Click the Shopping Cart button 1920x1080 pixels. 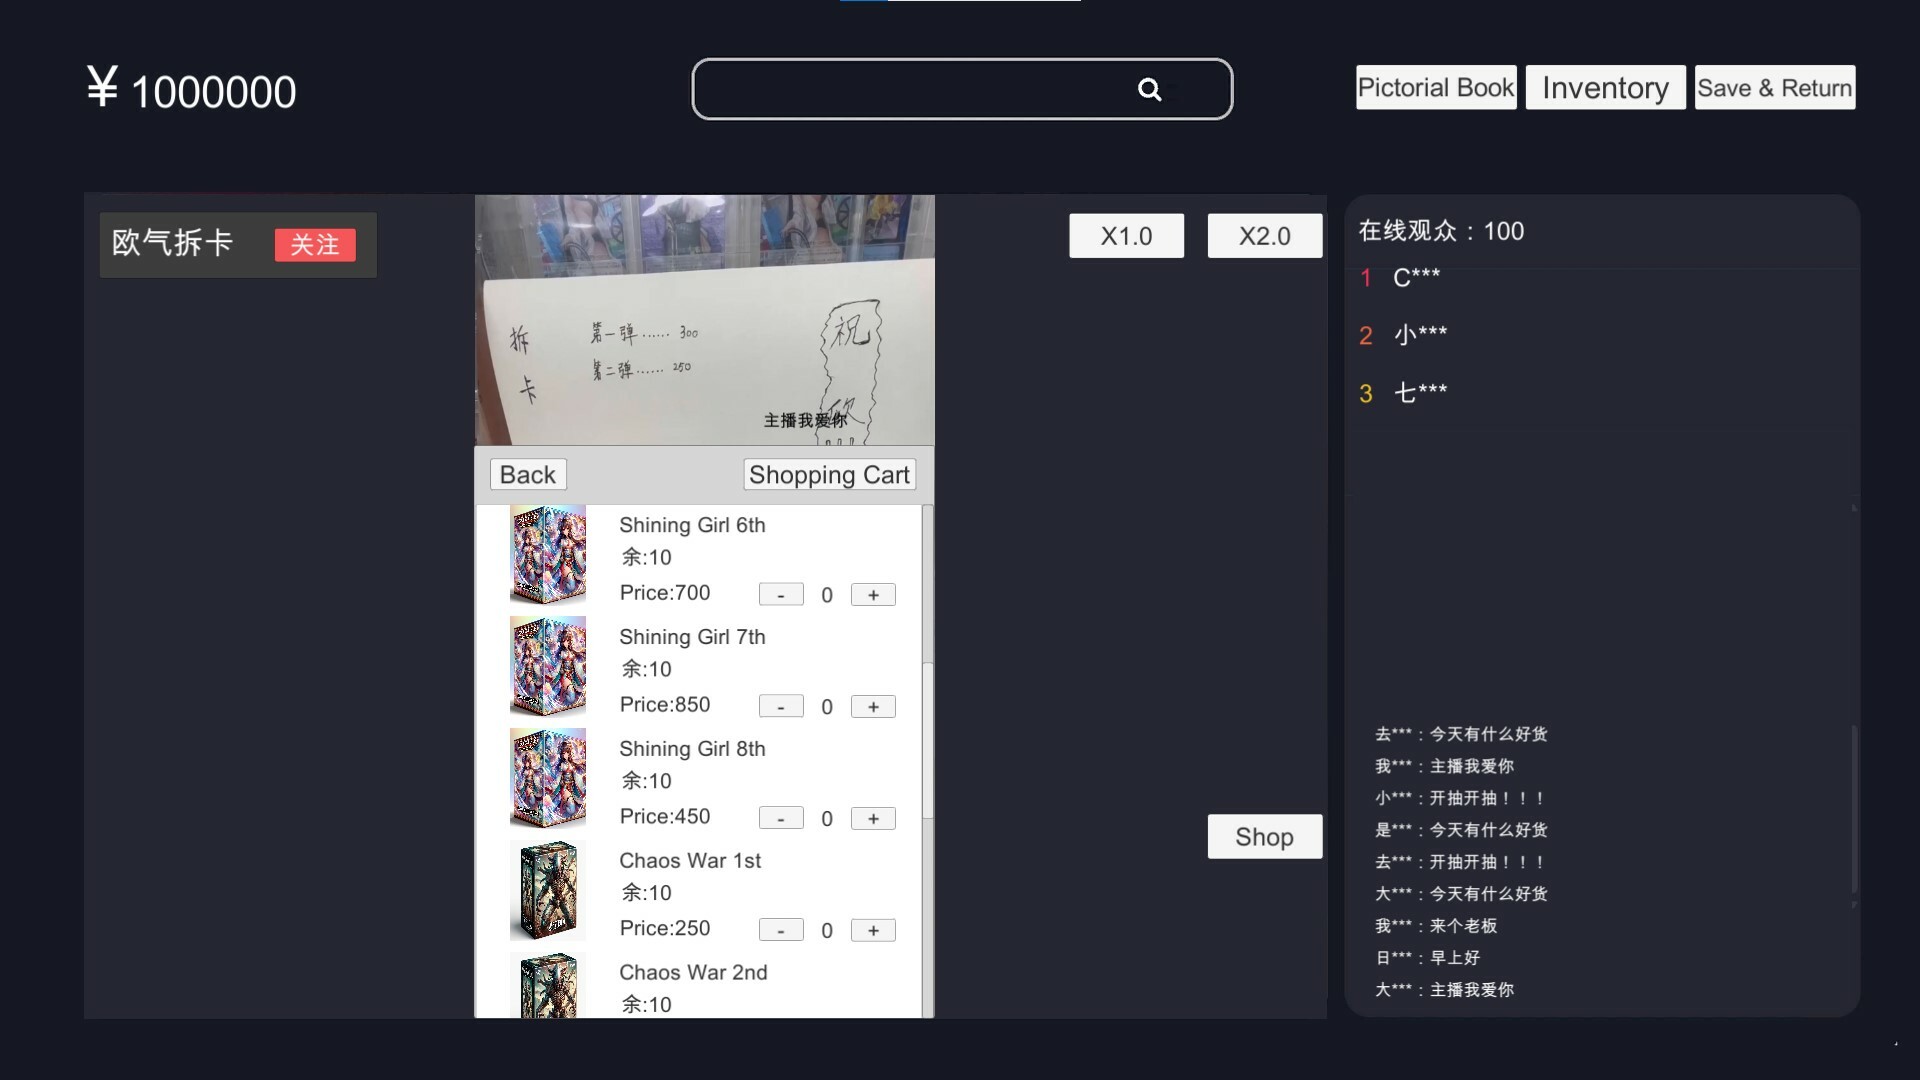[828, 475]
